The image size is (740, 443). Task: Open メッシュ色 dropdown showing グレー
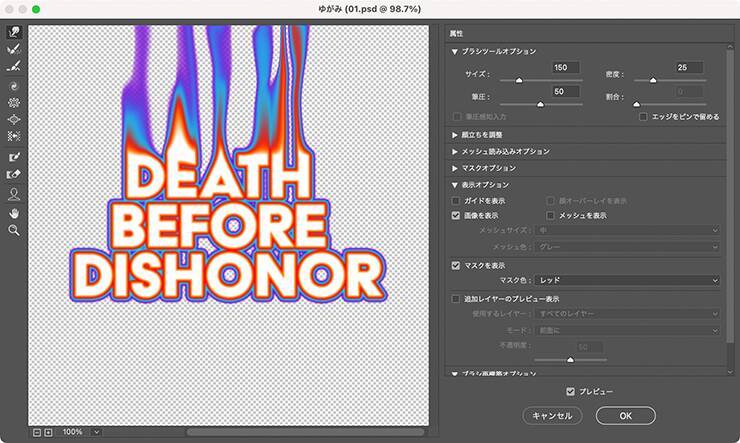coord(627,247)
